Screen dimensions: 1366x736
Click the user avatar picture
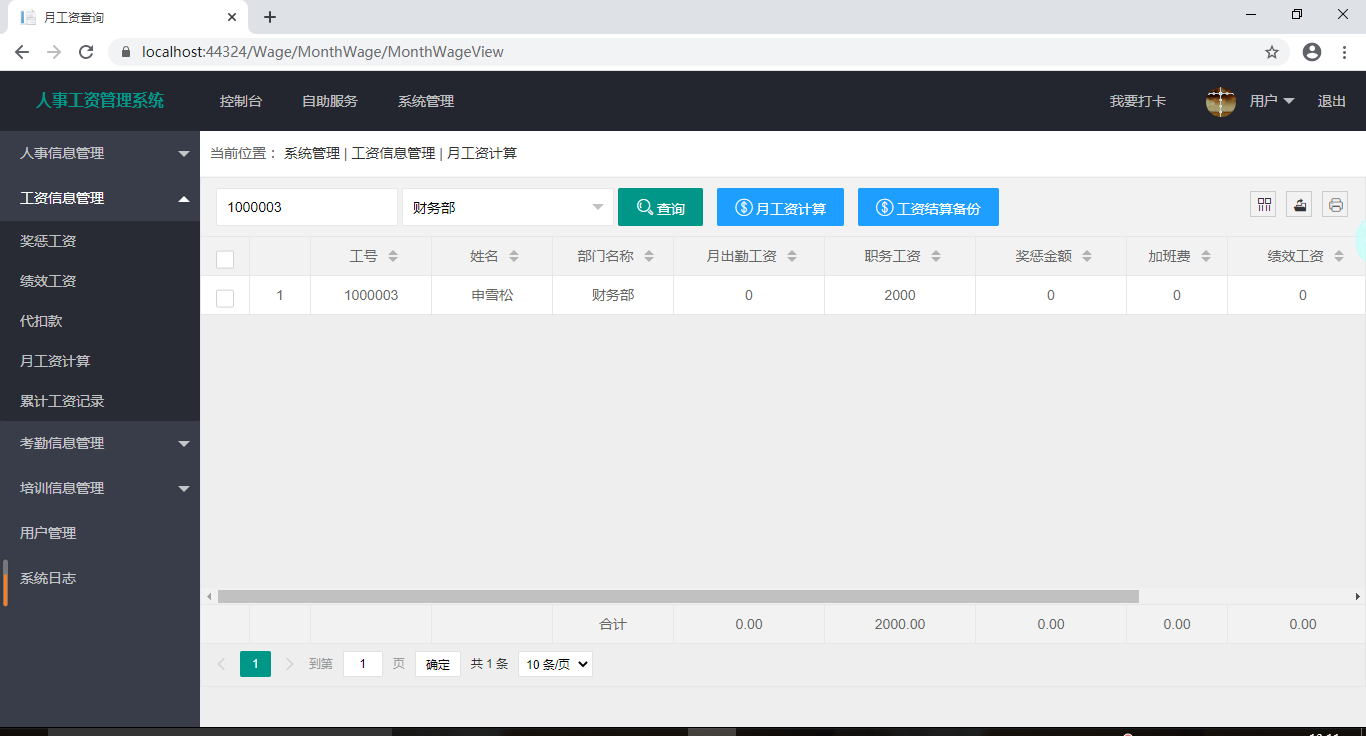point(1221,101)
